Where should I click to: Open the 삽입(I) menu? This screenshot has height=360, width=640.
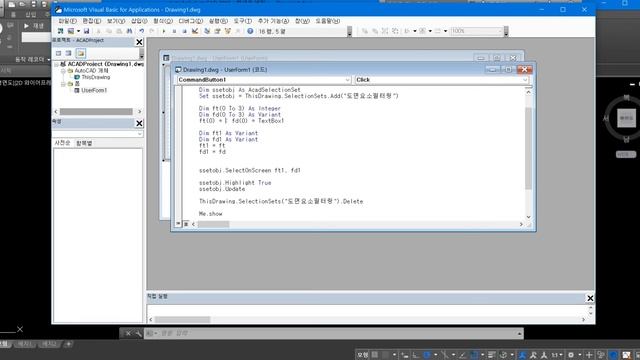tap(139, 21)
